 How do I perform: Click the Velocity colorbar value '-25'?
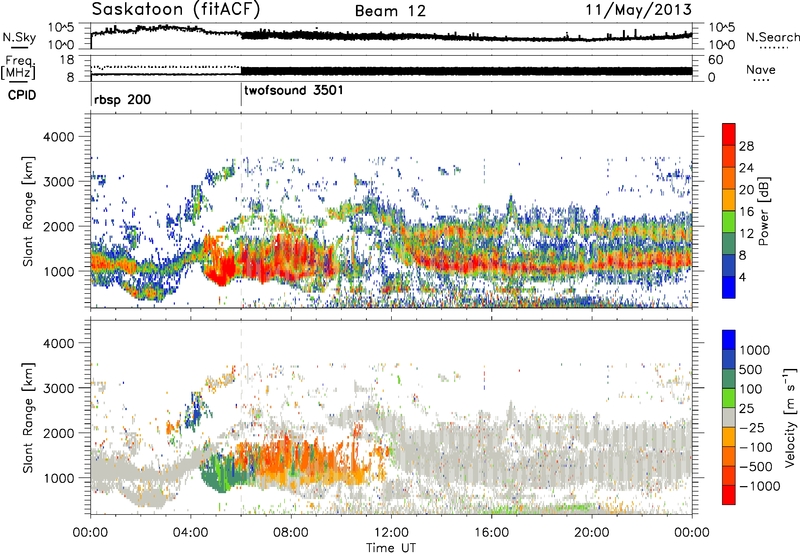click(753, 428)
